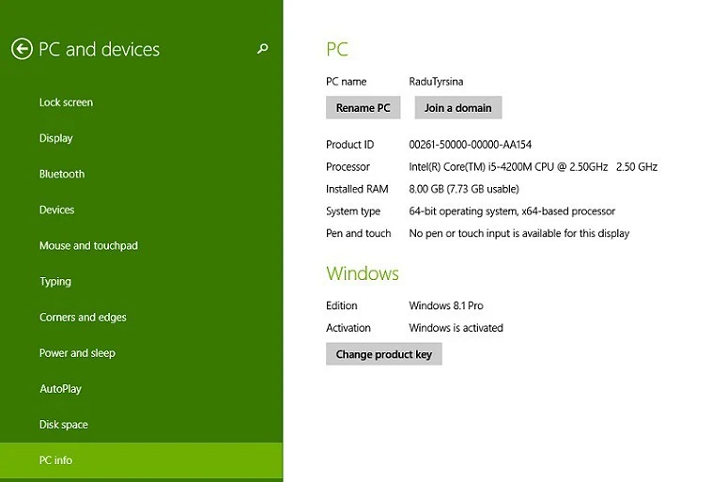Screen dimensions: 711x482
Task: Go to the Bluetooth settings
Action: [62, 174]
